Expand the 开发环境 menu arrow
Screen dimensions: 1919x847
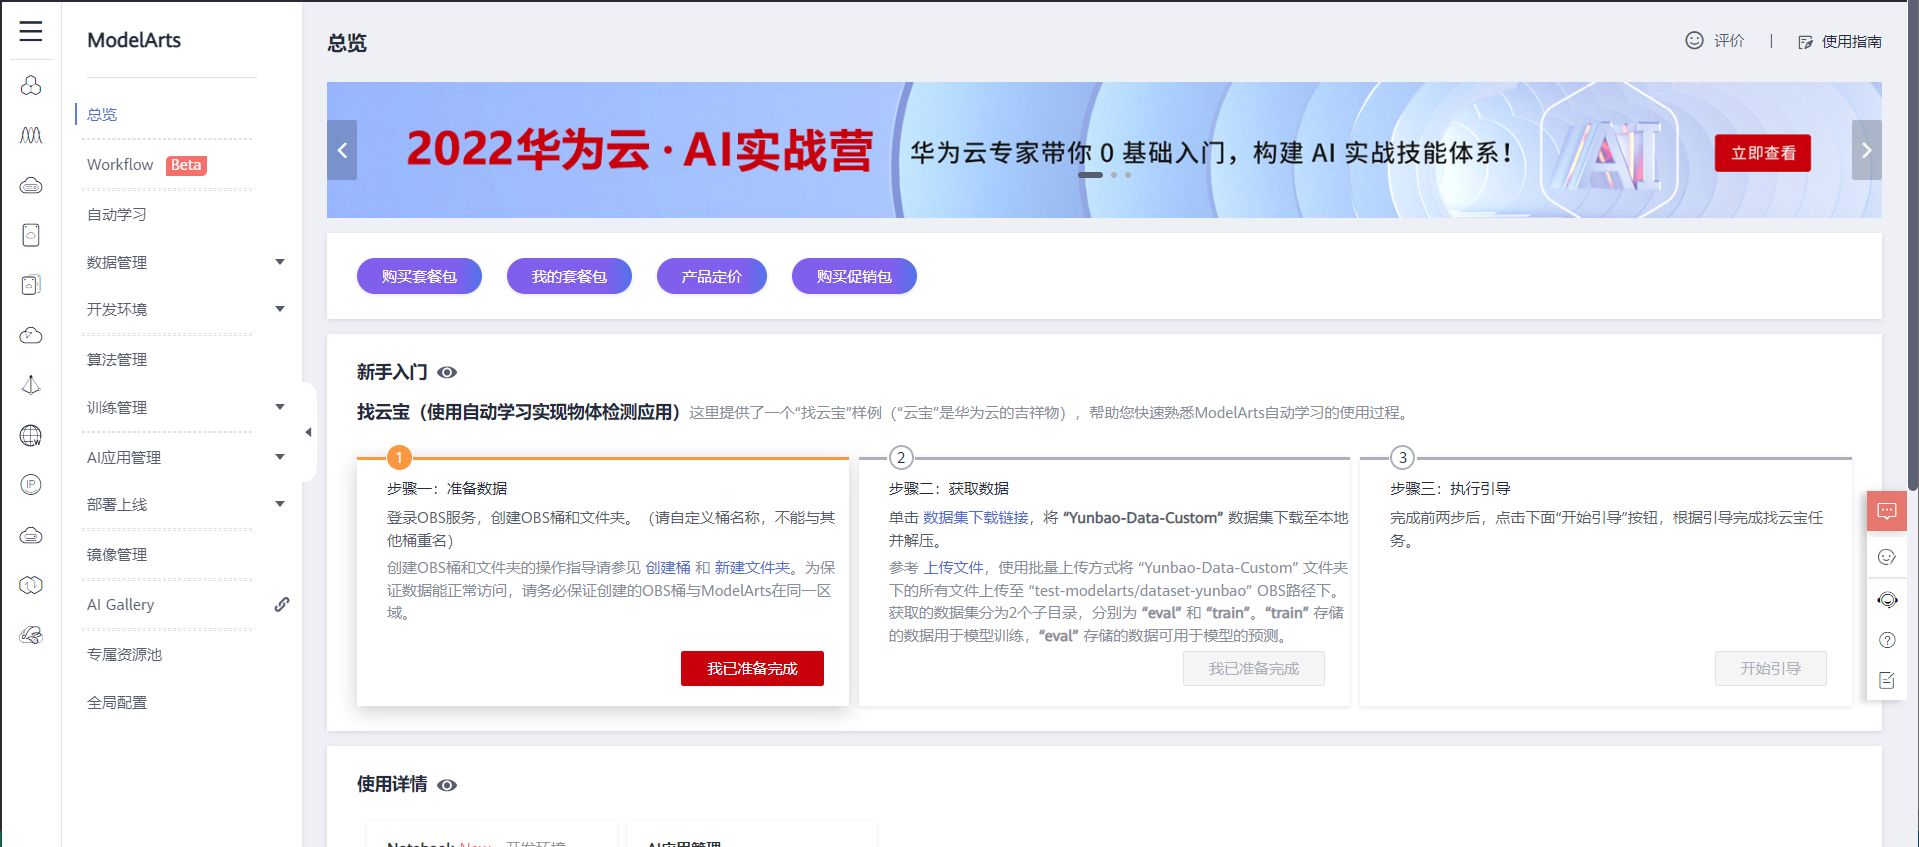280,309
